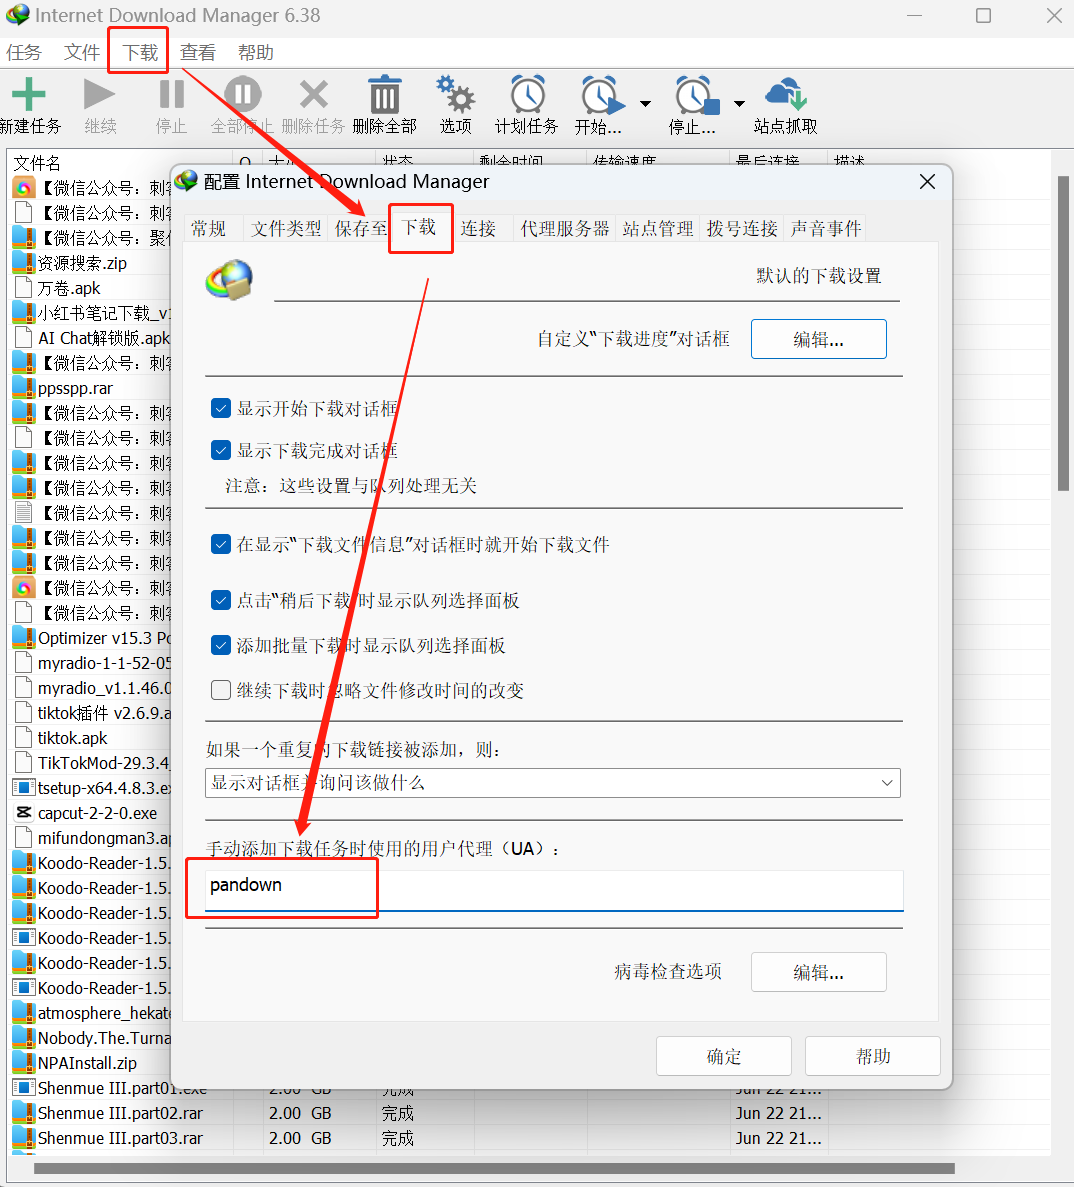This screenshot has height=1187, width=1074.
Task: Click the icon beside tsetup-x64.4.8.3
Action: (x=24, y=787)
